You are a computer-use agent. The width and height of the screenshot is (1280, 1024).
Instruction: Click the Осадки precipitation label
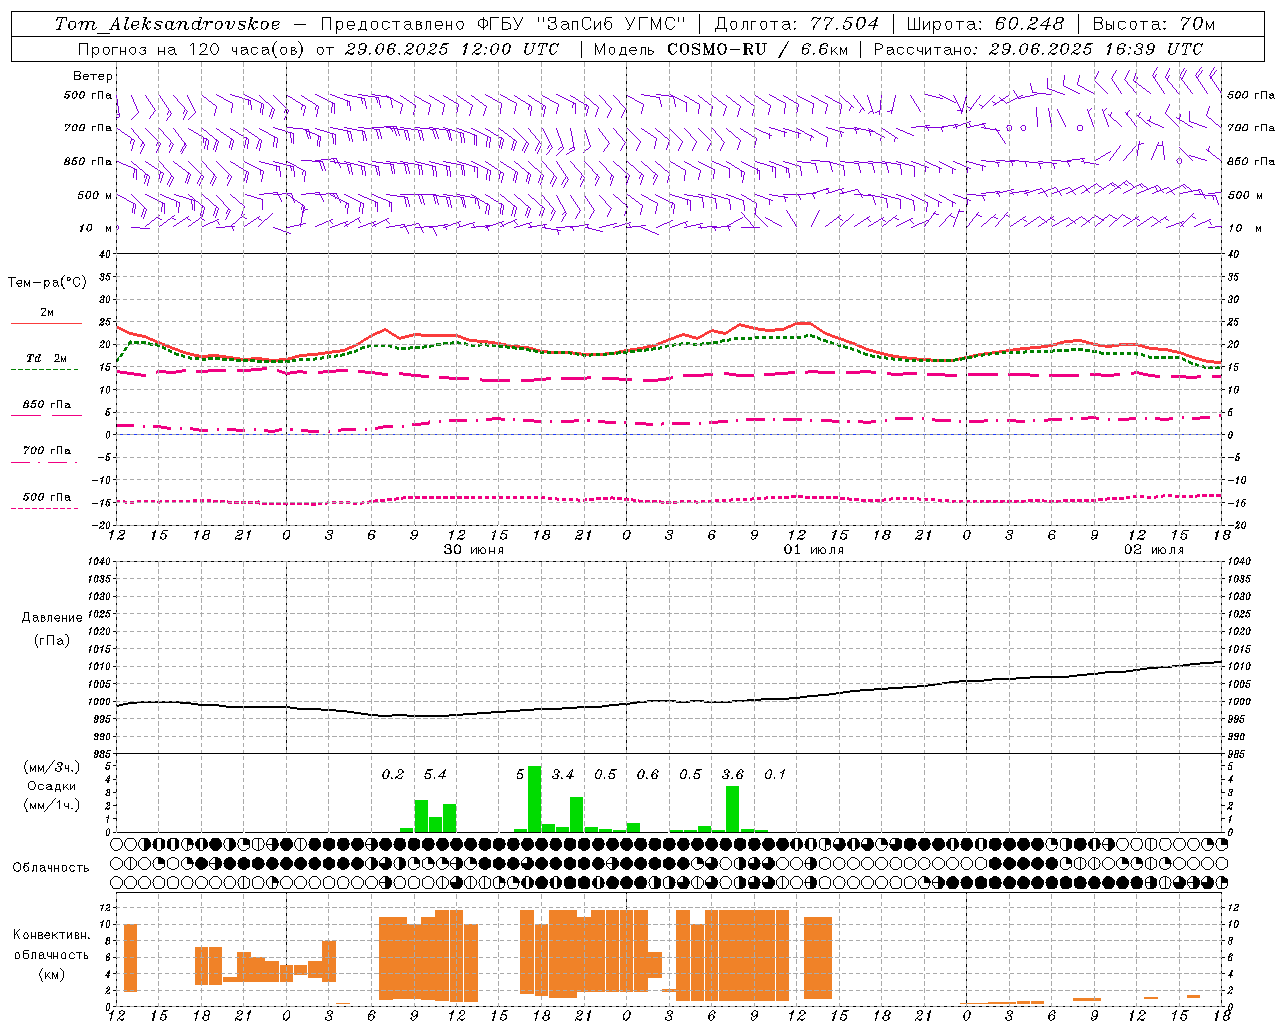(52, 786)
